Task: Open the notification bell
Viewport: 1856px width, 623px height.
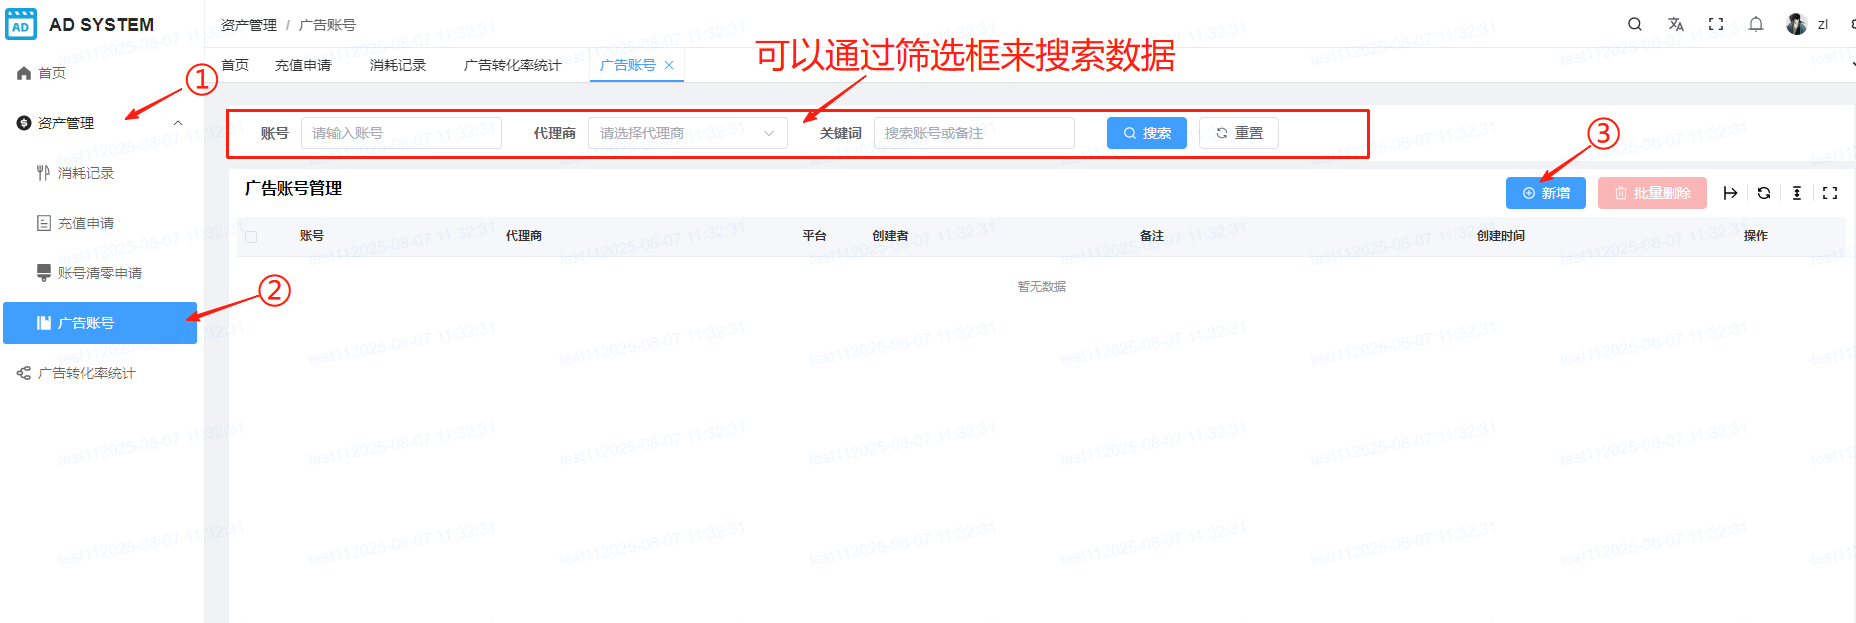Action: pos(1756,24)
